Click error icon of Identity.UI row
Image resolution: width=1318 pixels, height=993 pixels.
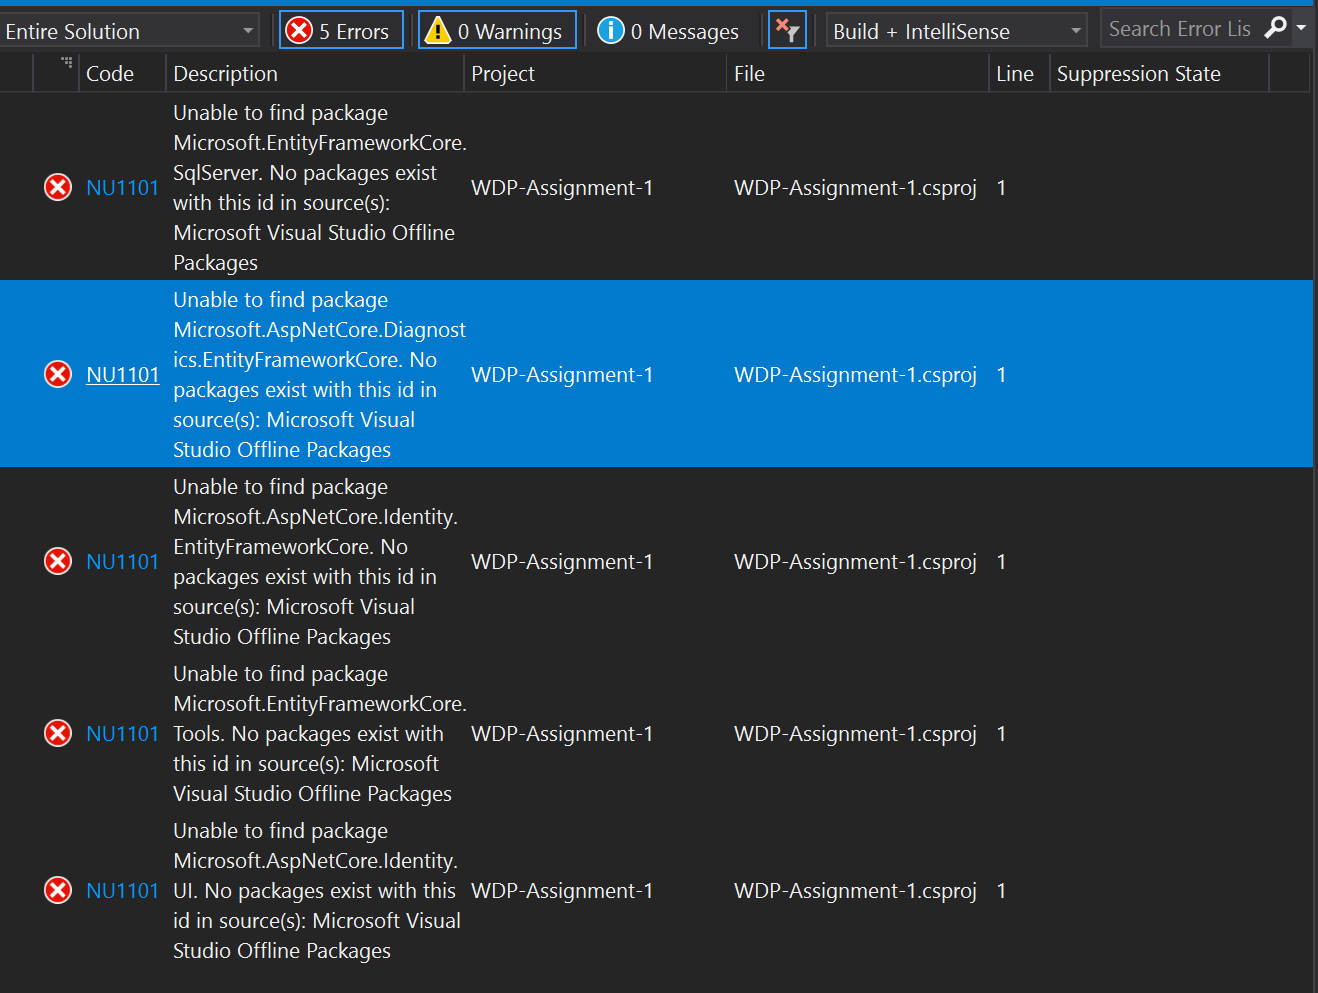pyautogui.click(x=58, y=890)
